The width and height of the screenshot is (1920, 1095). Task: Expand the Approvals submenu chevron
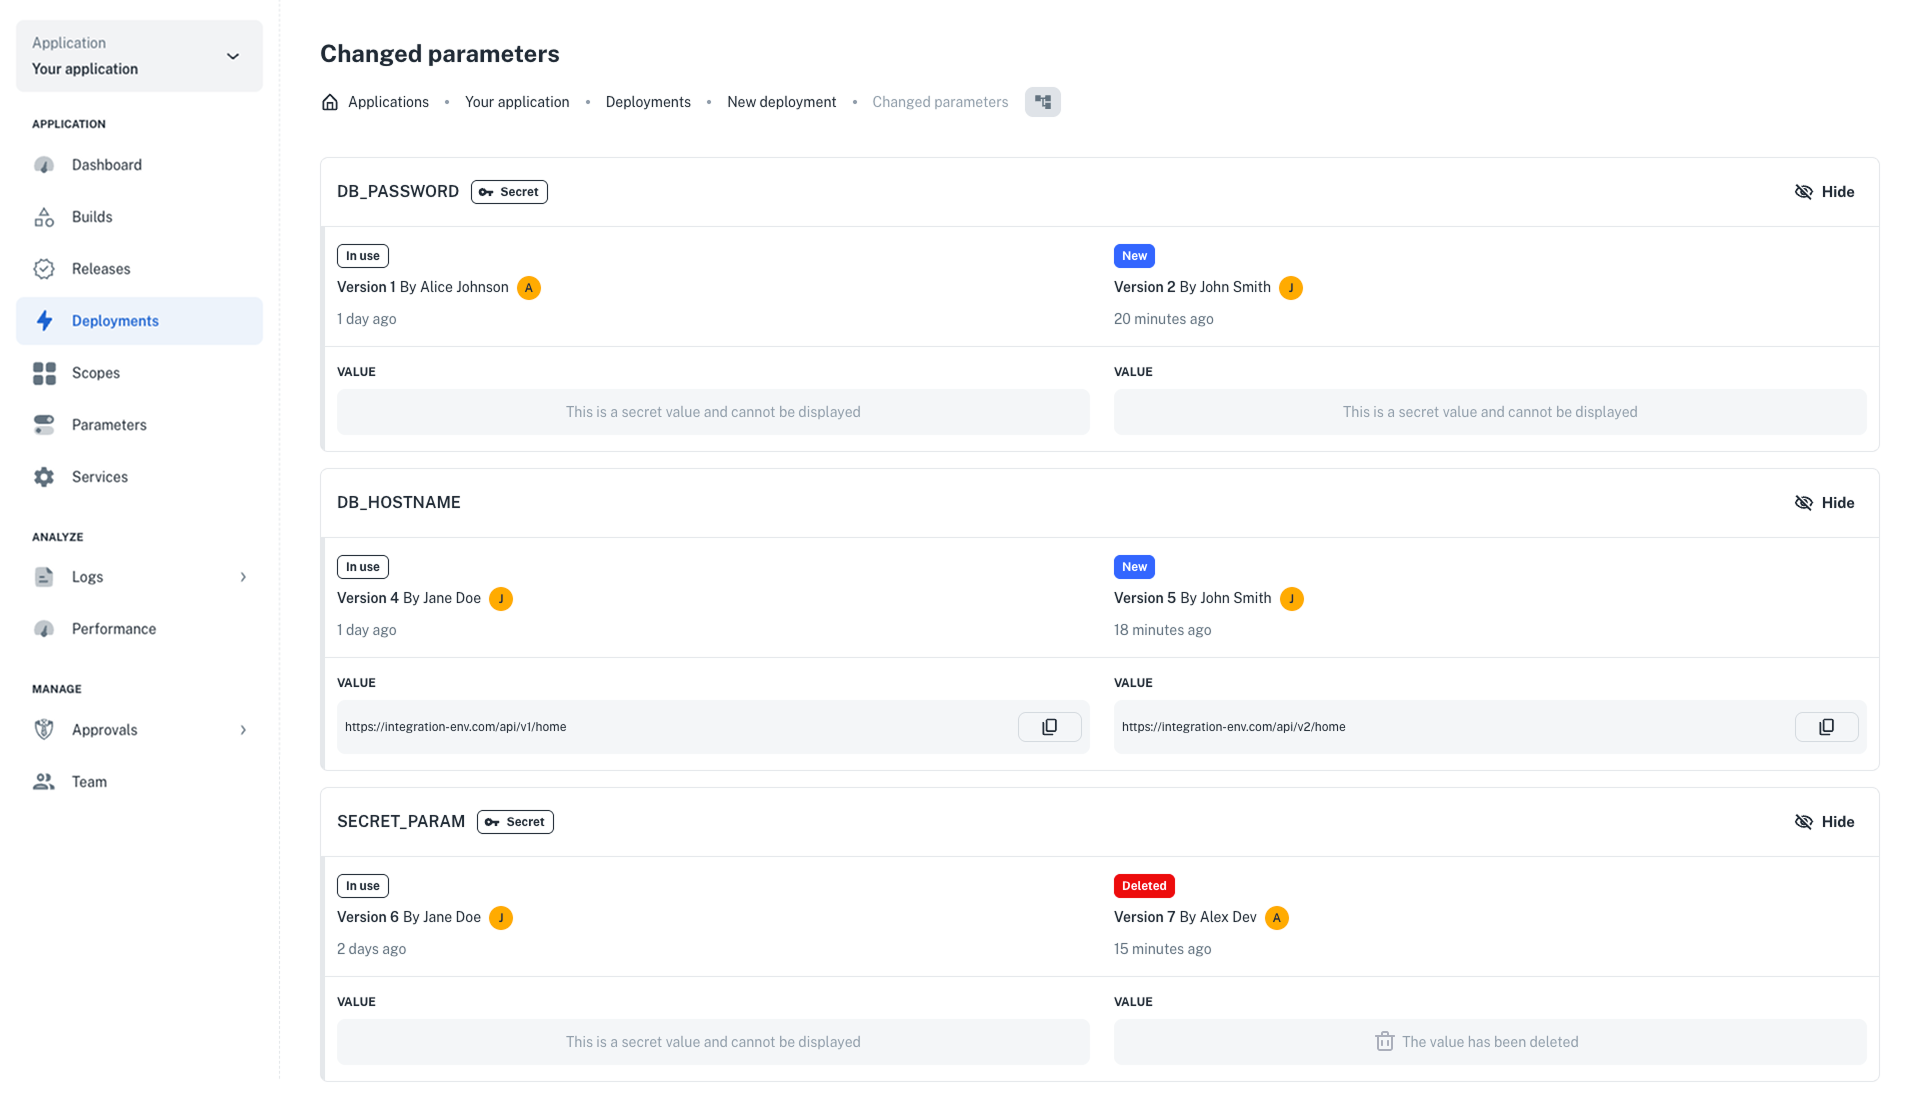[x=243, y=730]
